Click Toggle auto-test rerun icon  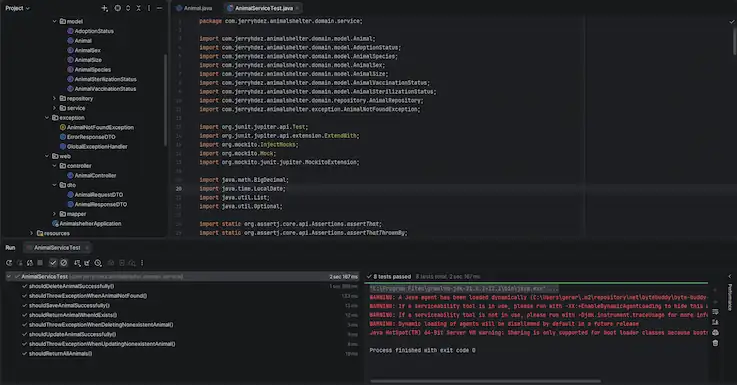pyautogui.click(x=30, y=263)
